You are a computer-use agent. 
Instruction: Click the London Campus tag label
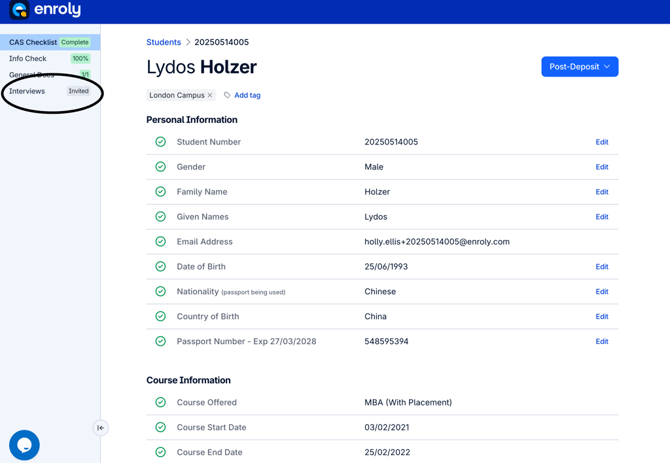pos(177,95)
